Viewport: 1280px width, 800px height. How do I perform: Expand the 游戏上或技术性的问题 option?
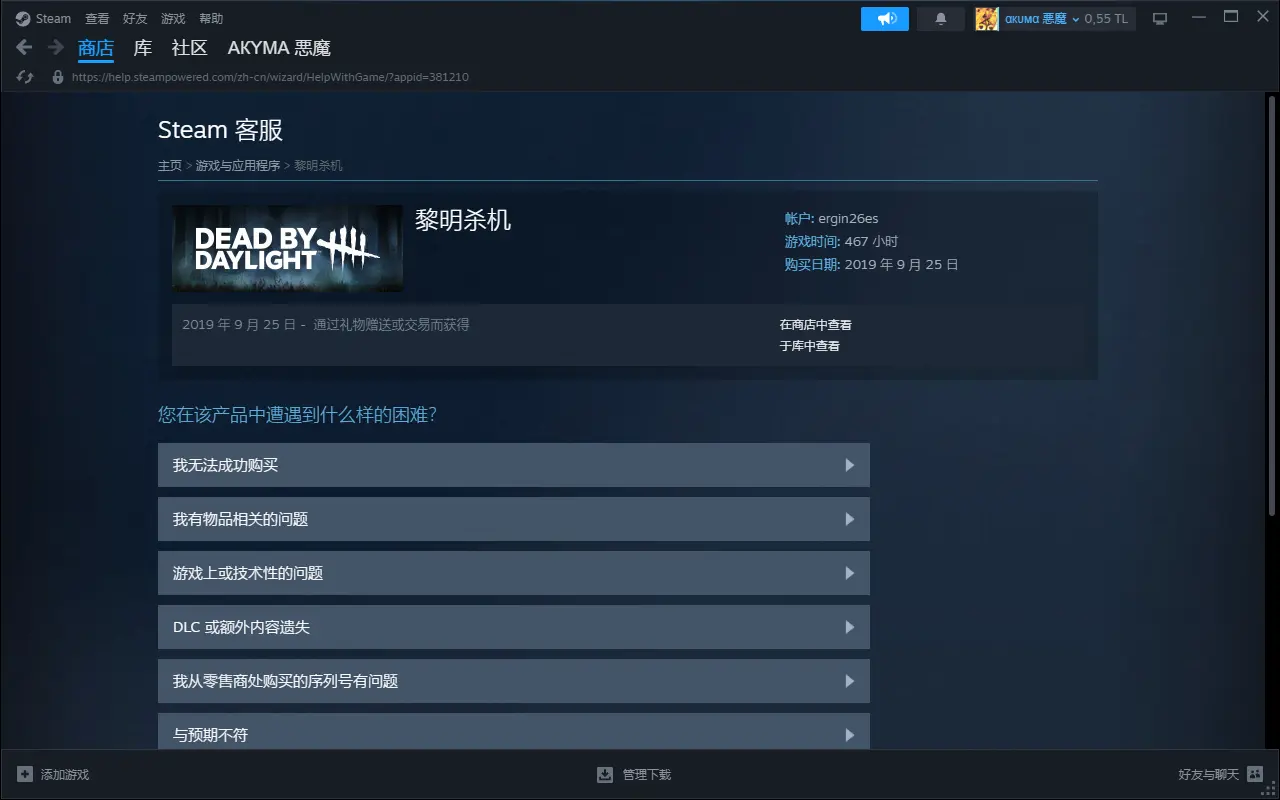[514, 573]
